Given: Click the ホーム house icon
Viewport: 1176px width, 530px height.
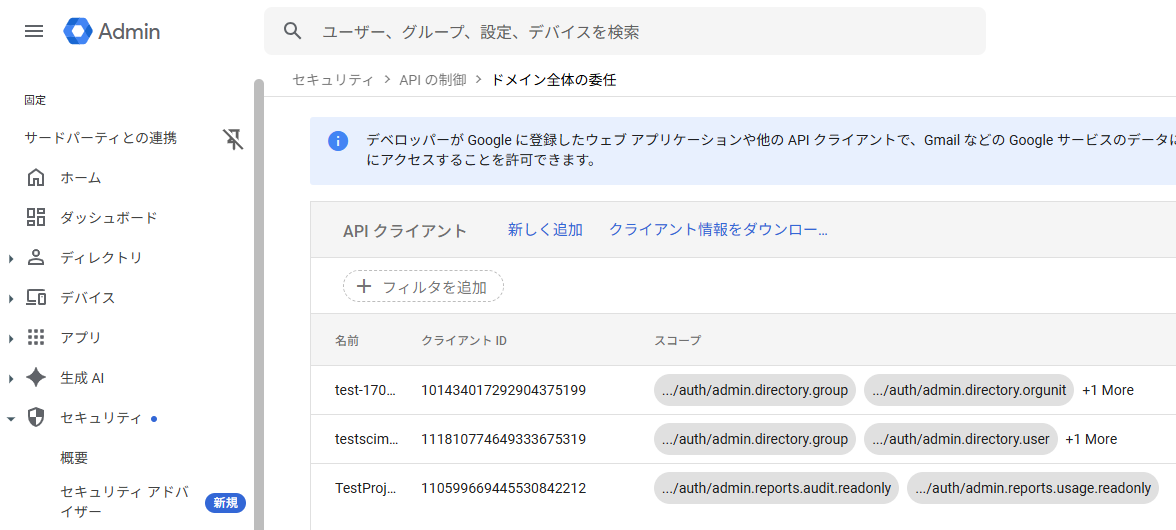Looking at the screenshot, I should 36,178.
